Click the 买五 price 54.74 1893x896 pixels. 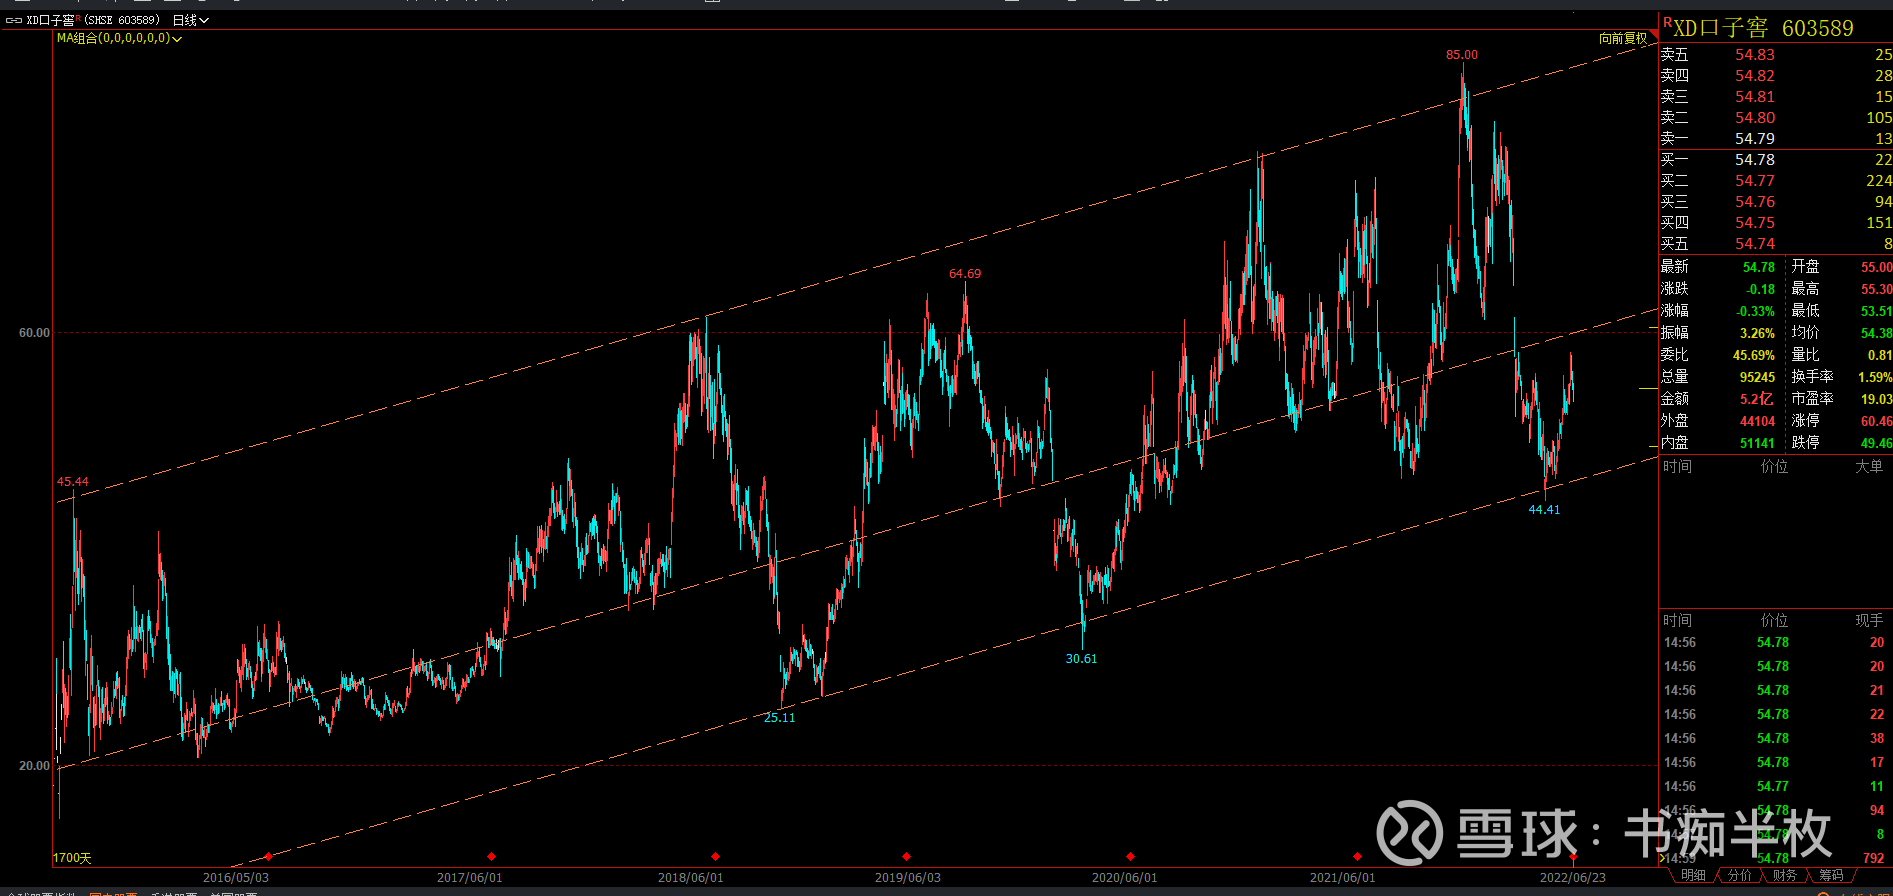(x=1755, y=244)
